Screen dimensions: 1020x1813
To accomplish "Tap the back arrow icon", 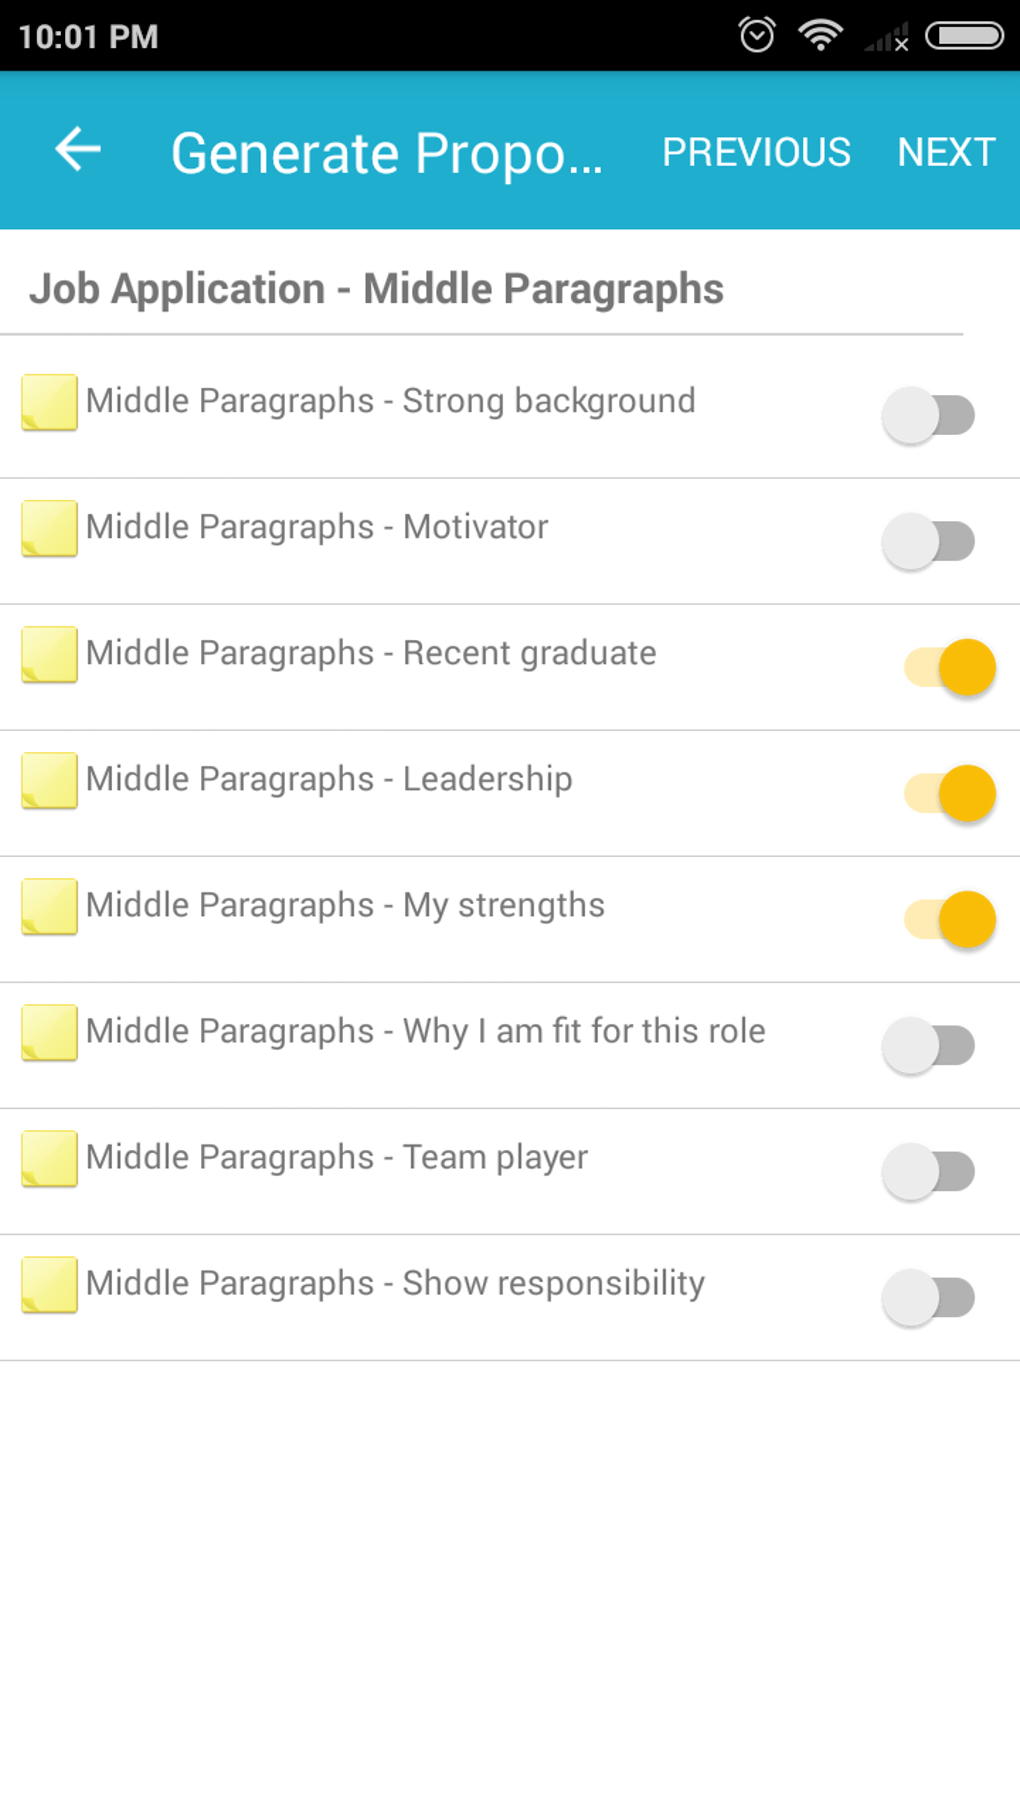I will pos(78,151).
